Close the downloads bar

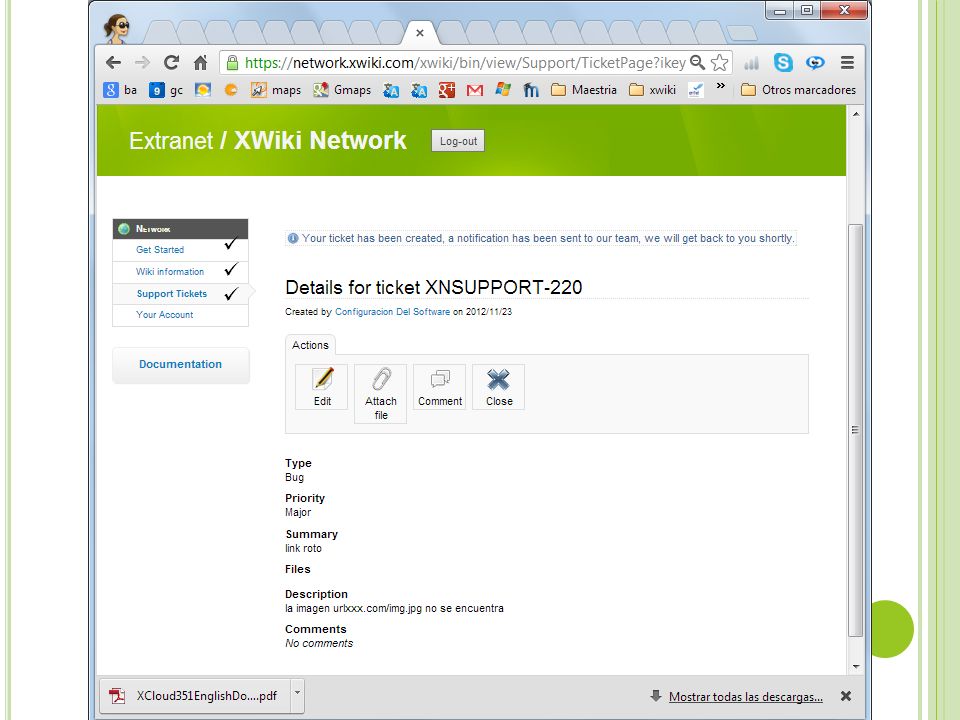tap(846, 696)
